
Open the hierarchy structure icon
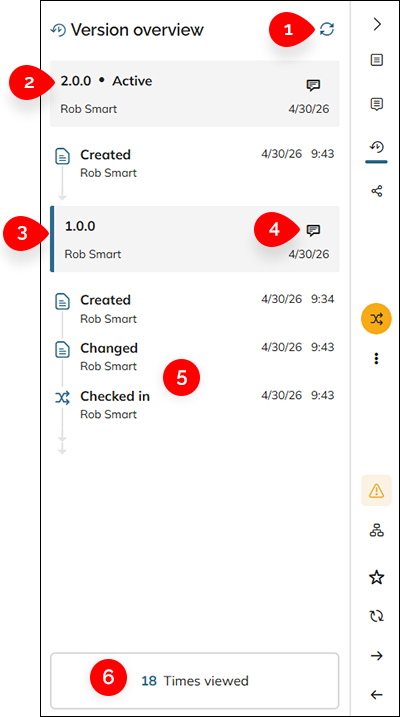[376, 530]
